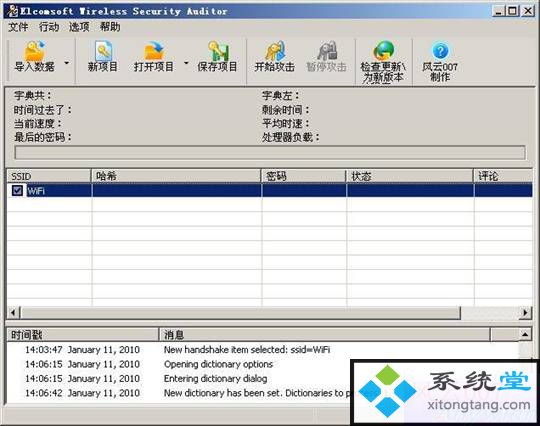Open the 帮助 menu
Image resolution: width=540 pixels, height=426 pixels.
click(x=110, y=27)
